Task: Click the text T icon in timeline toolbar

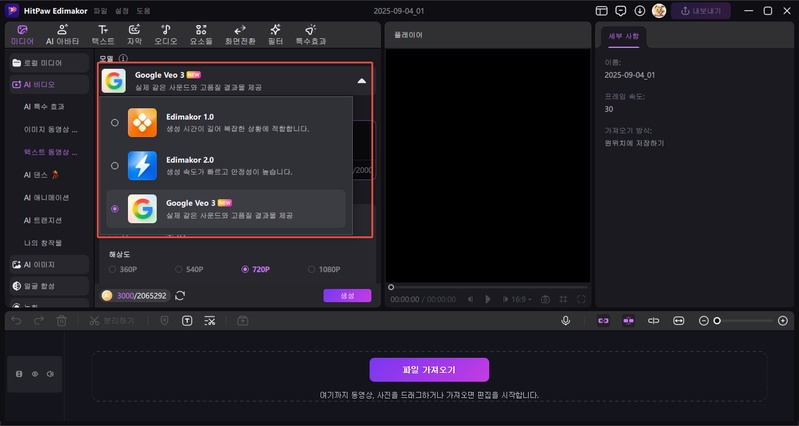Action: [187, 321]
